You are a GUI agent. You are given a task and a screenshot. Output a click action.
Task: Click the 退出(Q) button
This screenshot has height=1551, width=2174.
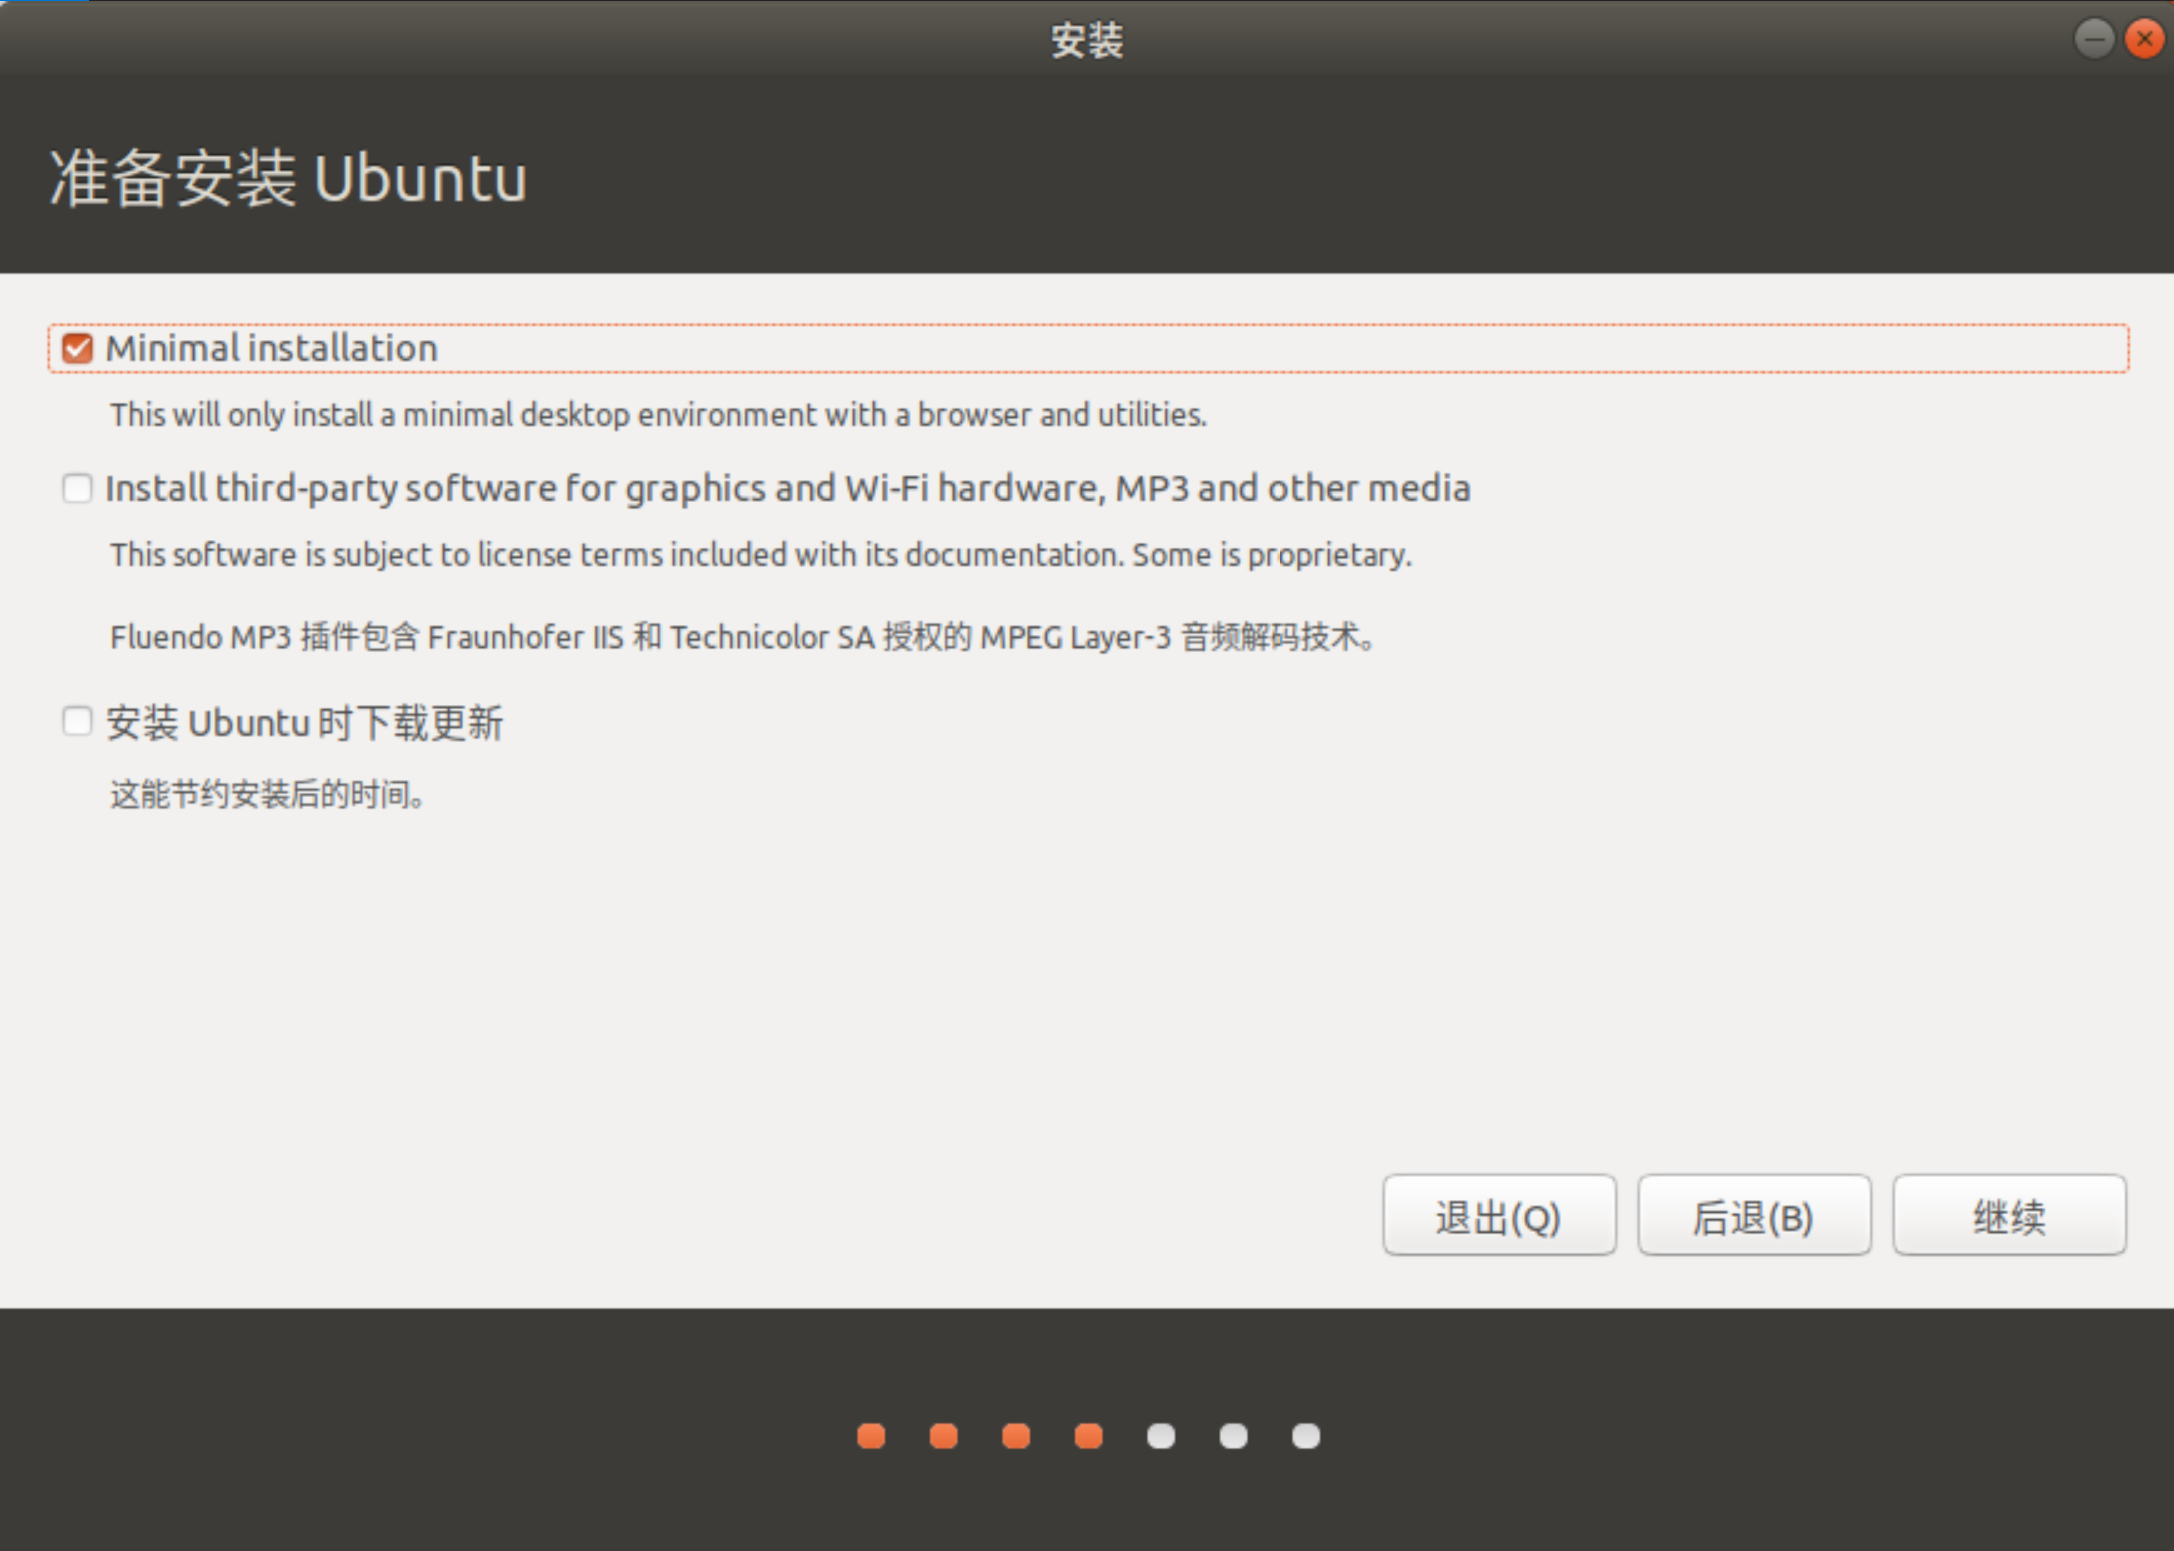1499,1216
